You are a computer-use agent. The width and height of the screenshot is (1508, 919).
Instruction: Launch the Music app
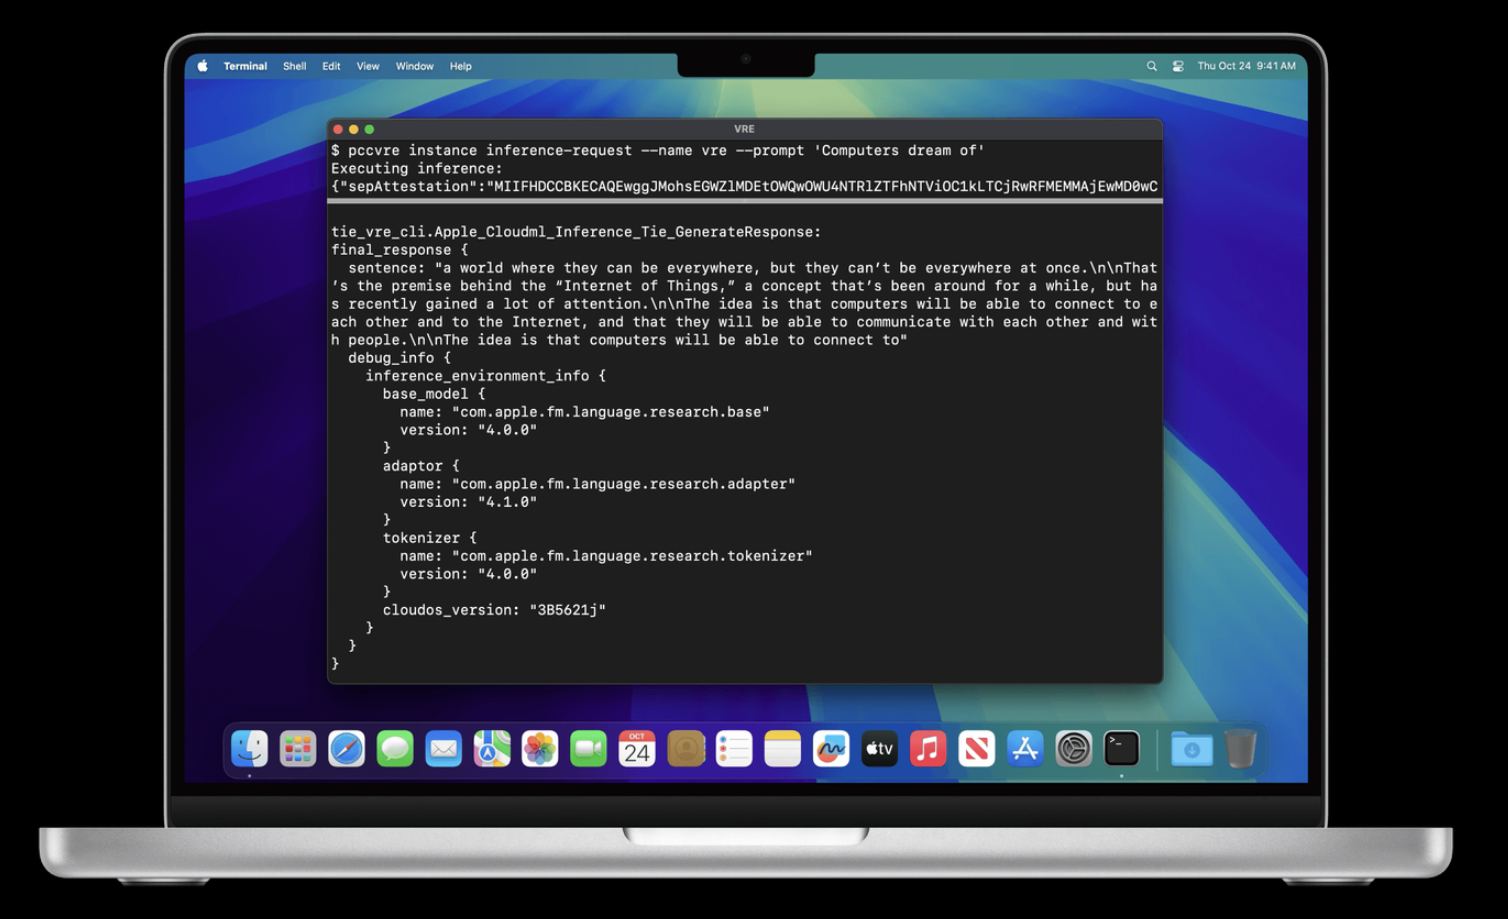coord(928,748)
